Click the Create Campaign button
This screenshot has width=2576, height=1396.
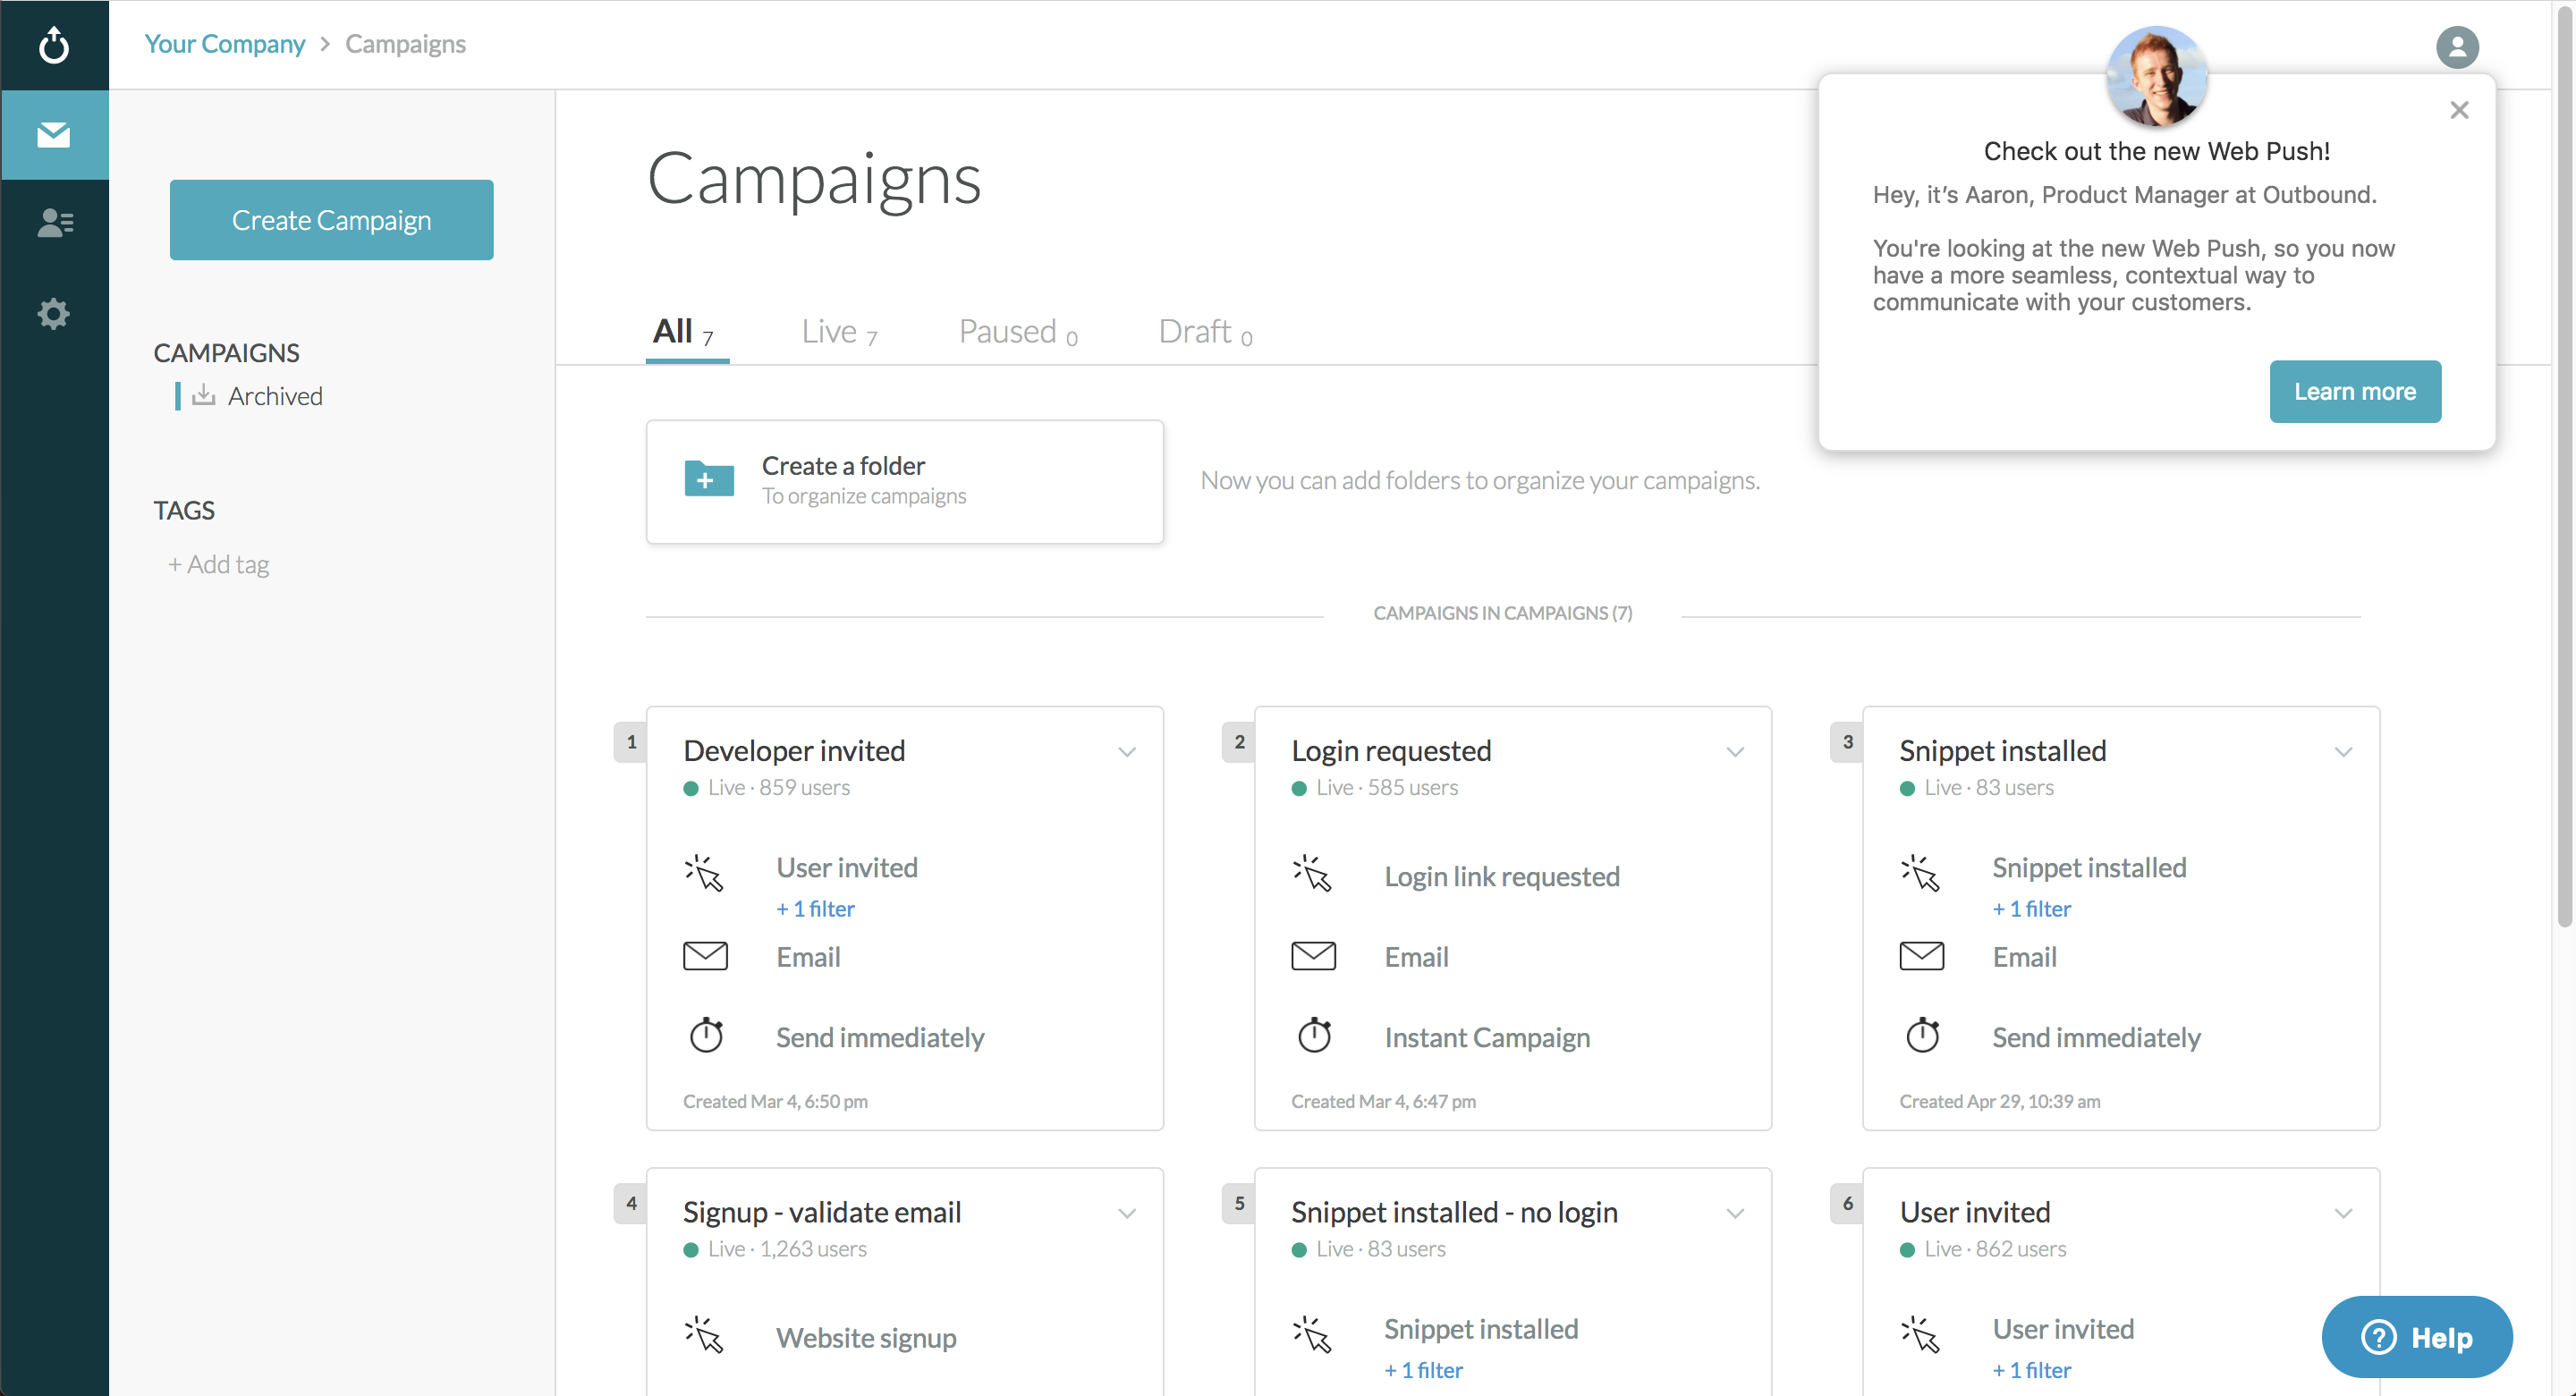(331, 220)
